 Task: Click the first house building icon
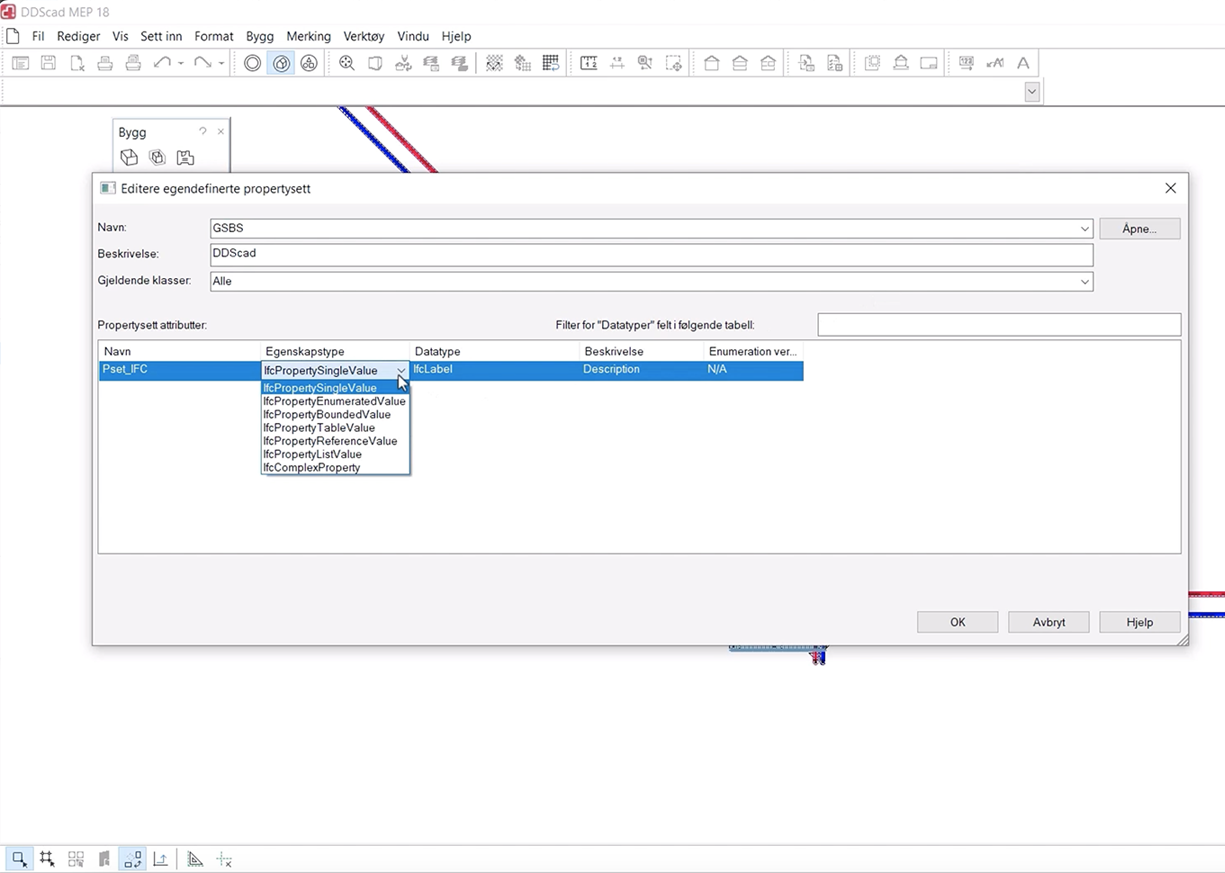tap(712, 63)
